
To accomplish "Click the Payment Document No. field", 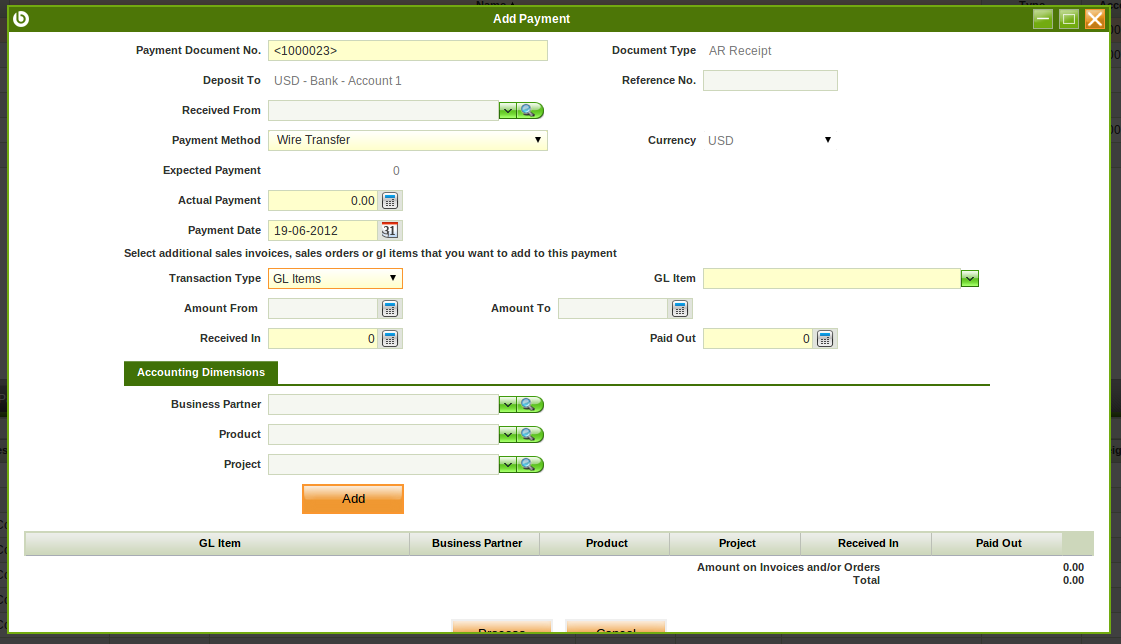I will click(408, 51).
